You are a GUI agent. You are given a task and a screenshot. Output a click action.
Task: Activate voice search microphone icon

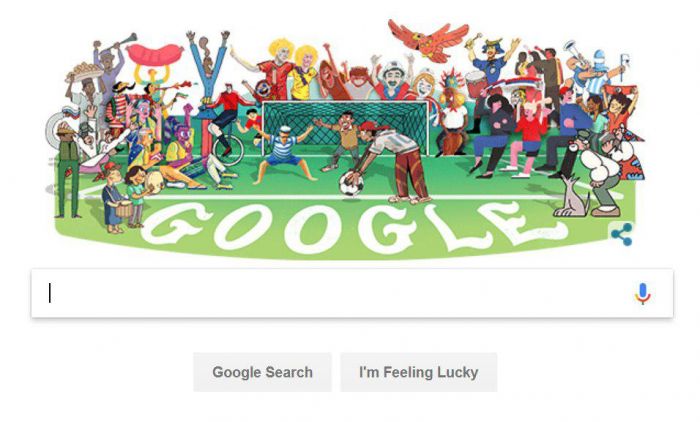(x=642, y=293)
